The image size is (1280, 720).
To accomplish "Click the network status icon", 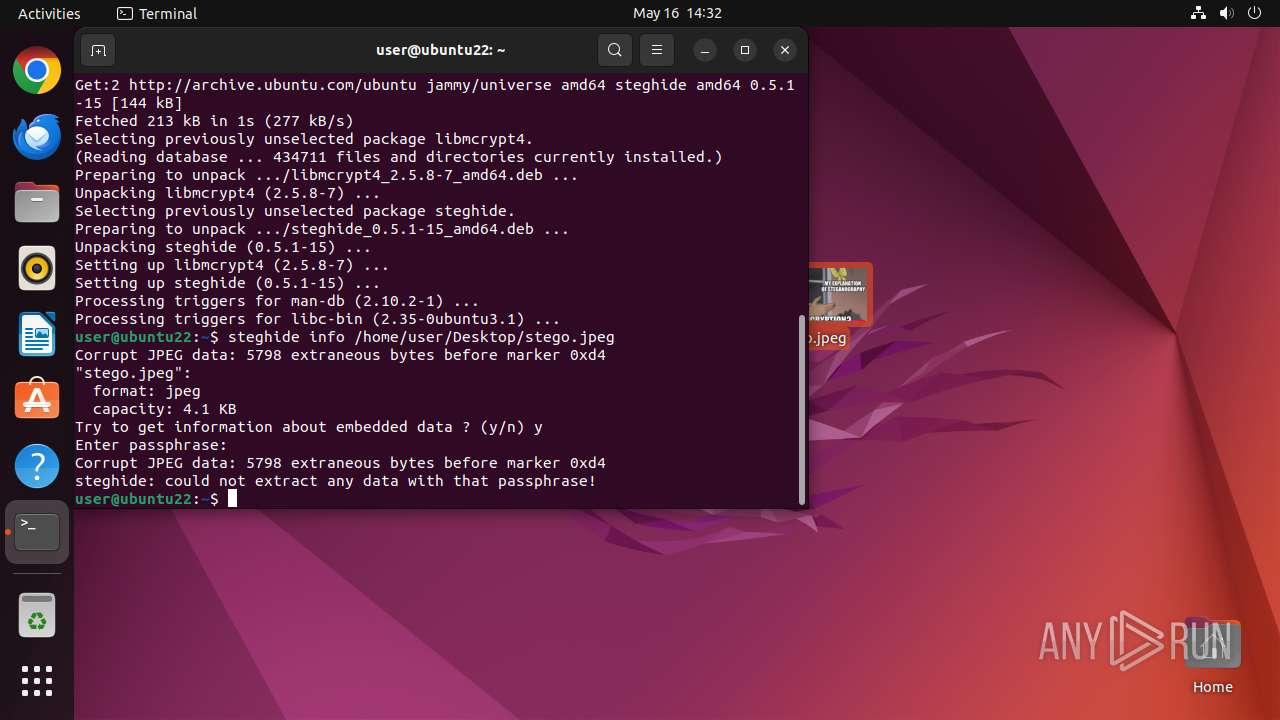I will (1199, 13).
